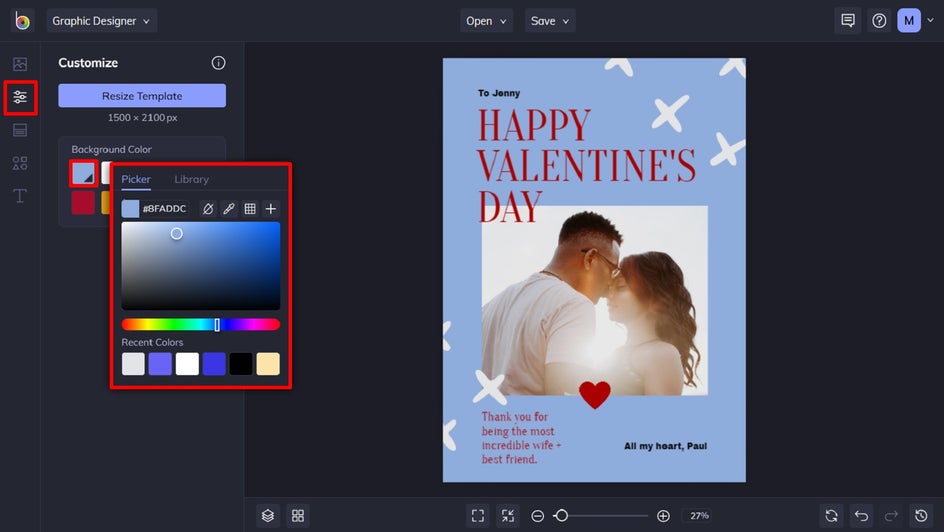Click the fit to screen icon

pyautogui.click(x=478, y=516)
